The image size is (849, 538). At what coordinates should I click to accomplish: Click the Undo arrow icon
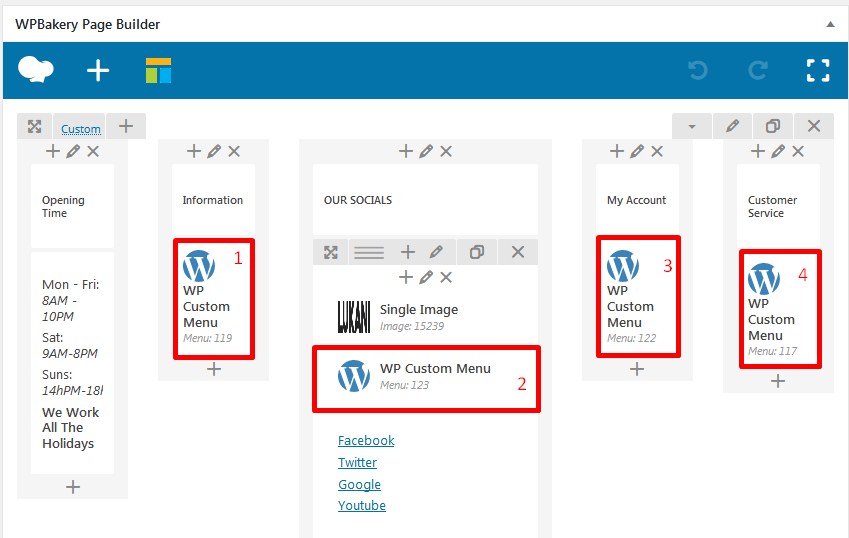698,70
